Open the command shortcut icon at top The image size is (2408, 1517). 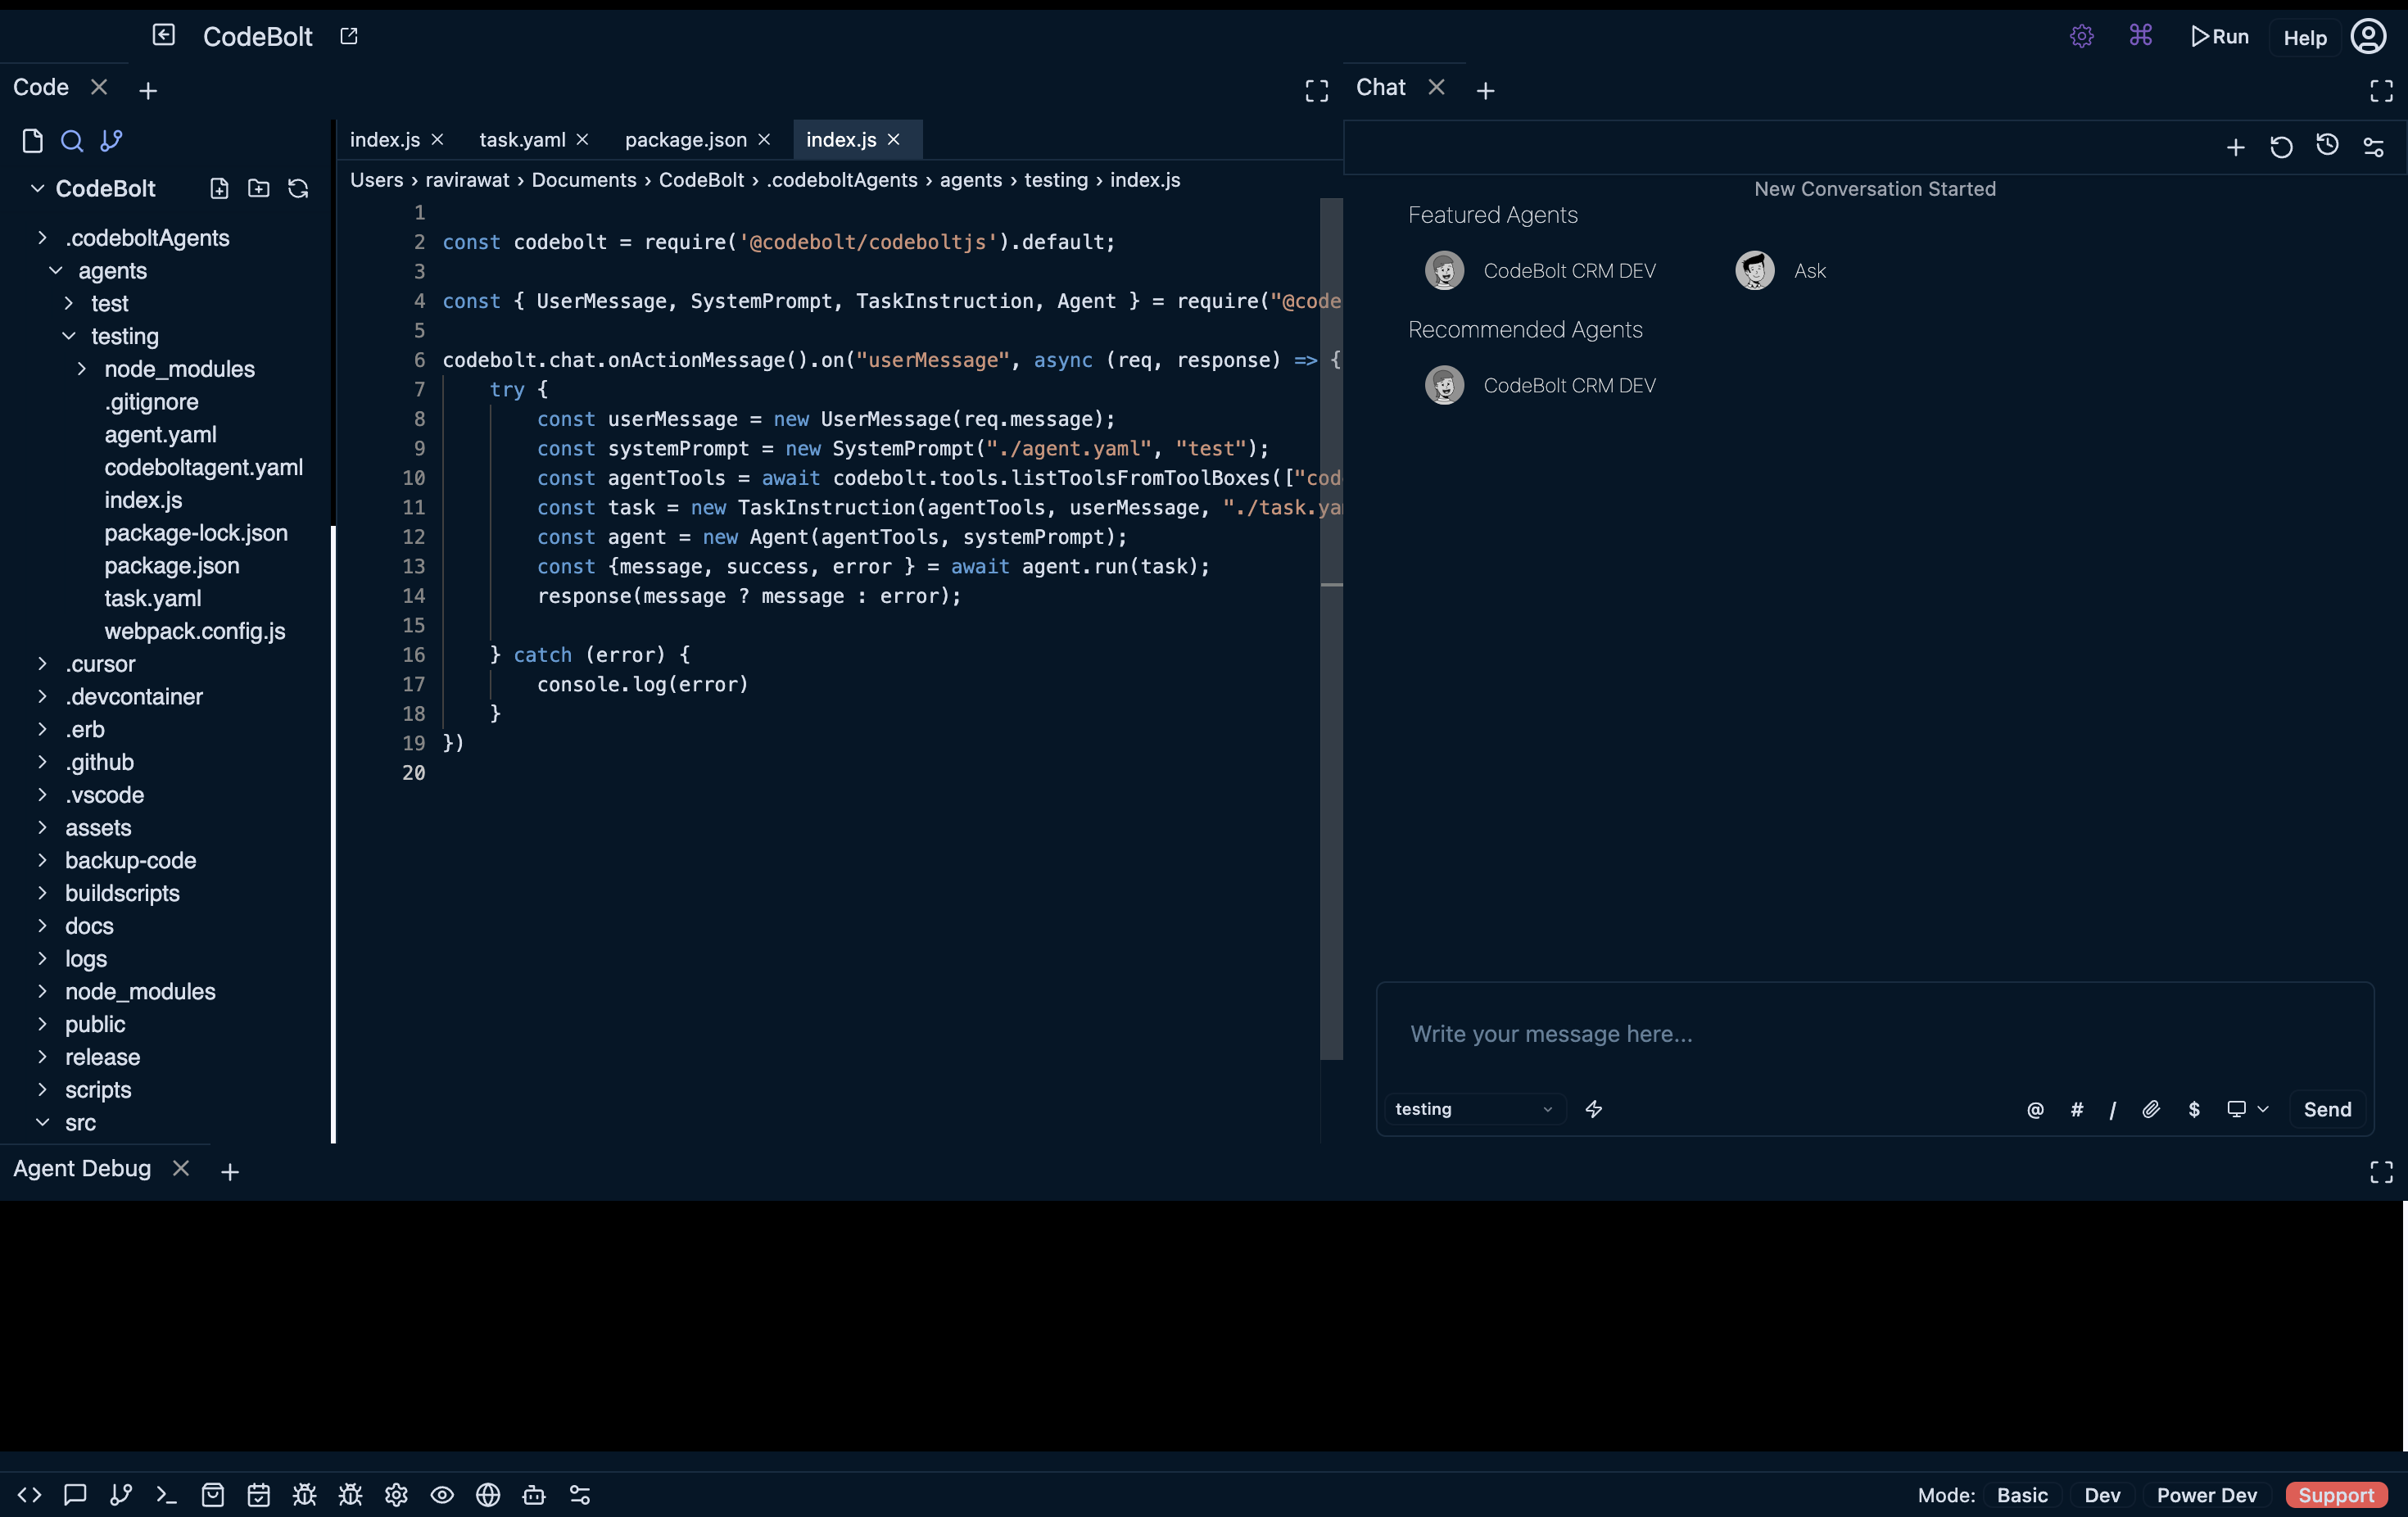2141,36
